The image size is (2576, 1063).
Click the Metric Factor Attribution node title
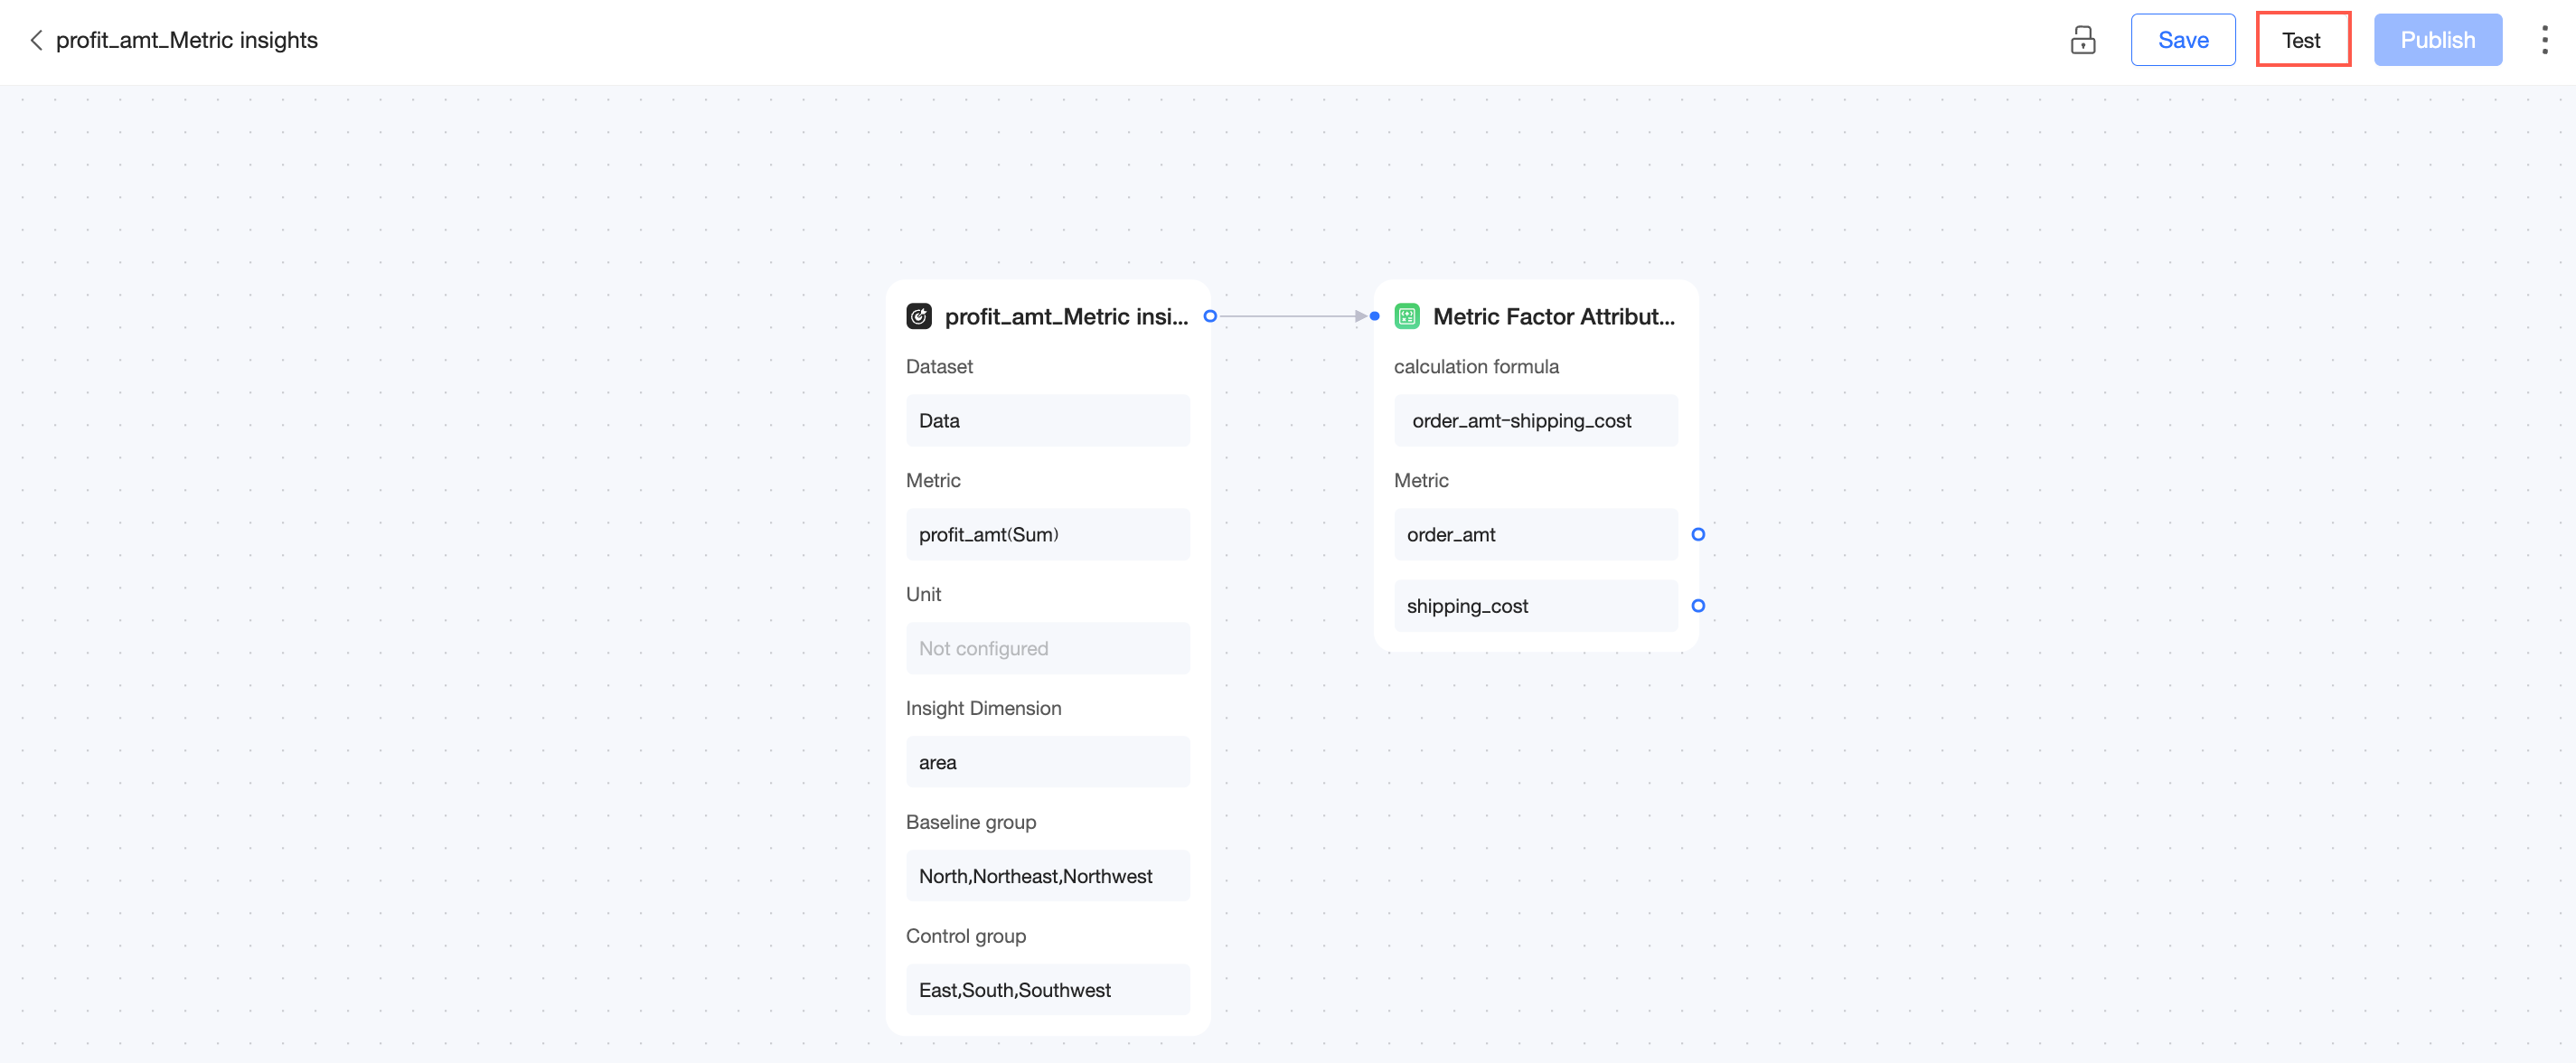click(1553, 316)
